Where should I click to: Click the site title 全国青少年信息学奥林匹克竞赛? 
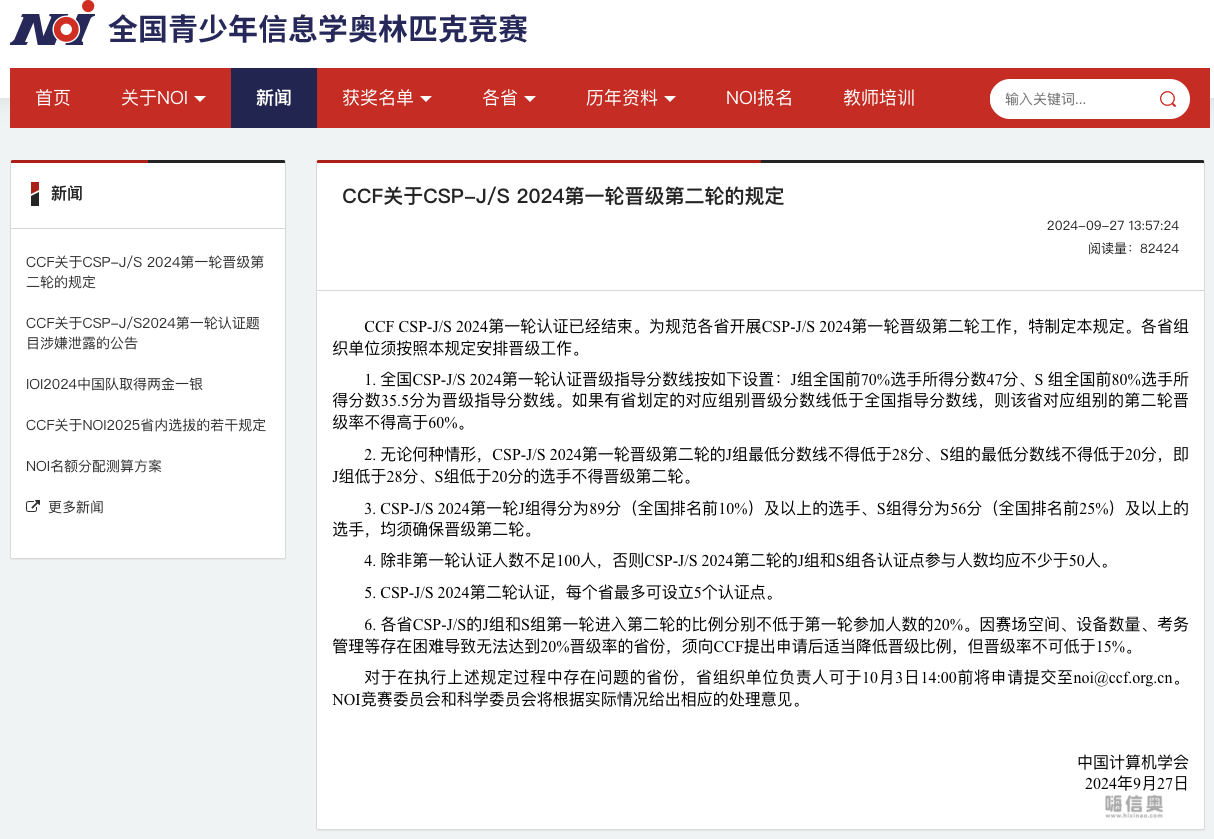pos(318,28)
